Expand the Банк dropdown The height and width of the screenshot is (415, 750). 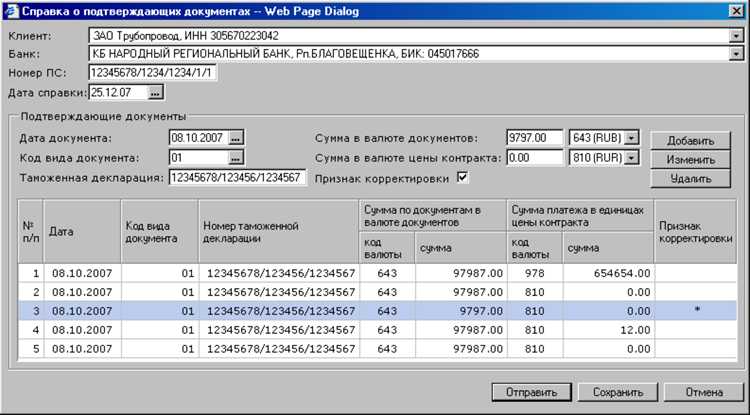pos(736,54)
